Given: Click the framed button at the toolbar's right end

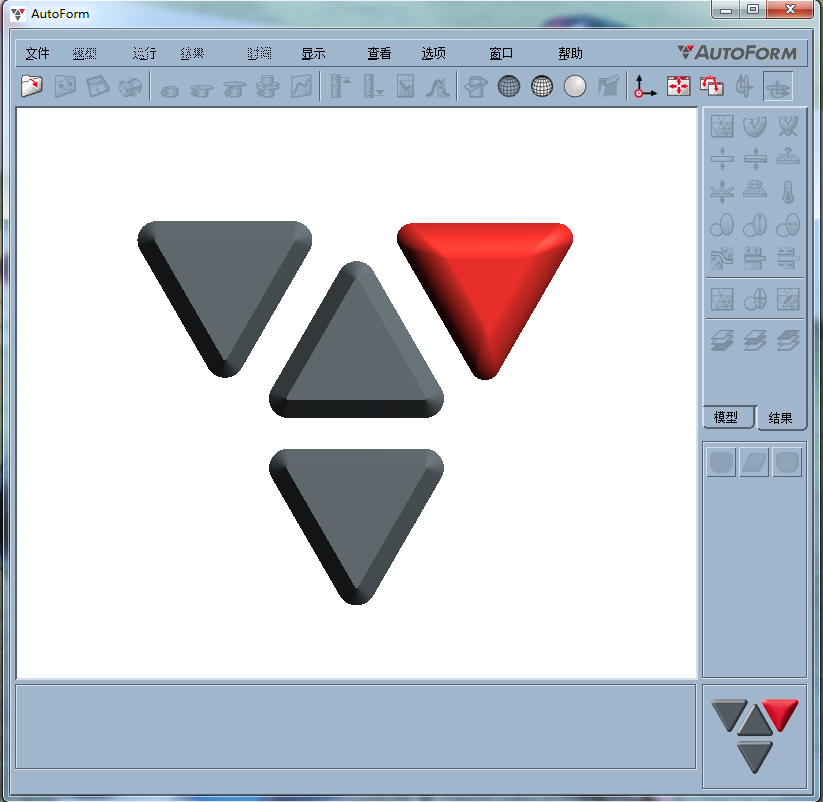Looking at the screenshot, I should [778, 86].
